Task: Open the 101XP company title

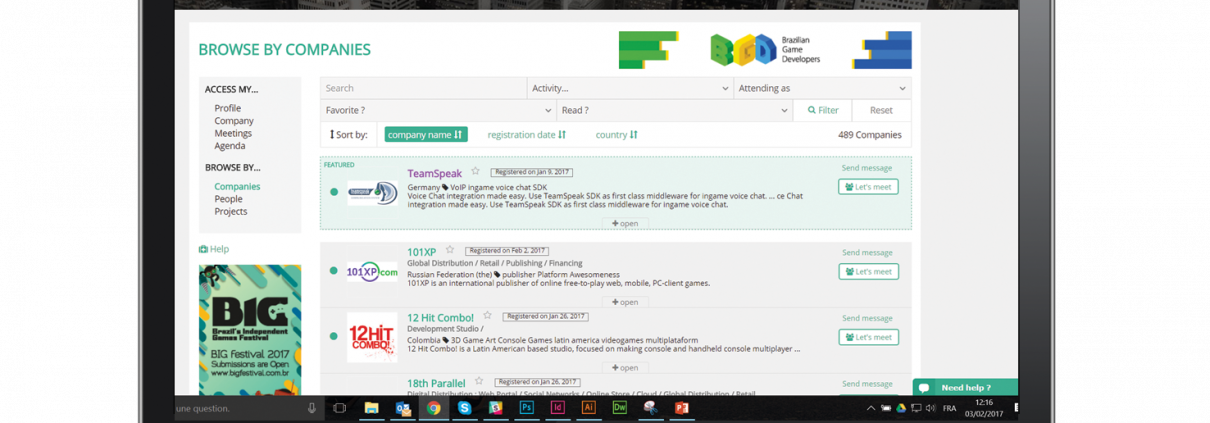Action: tap(421, 252)
